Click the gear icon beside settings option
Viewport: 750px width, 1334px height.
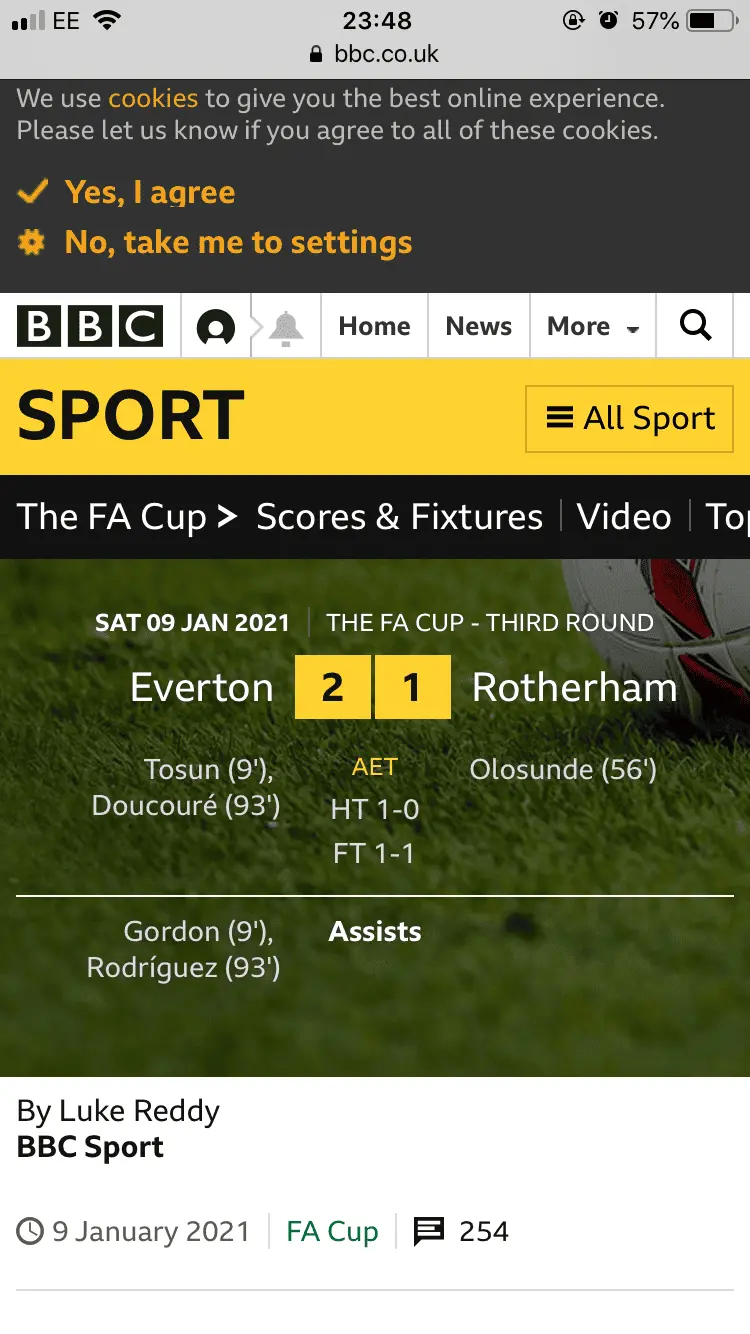coord(32,242)
